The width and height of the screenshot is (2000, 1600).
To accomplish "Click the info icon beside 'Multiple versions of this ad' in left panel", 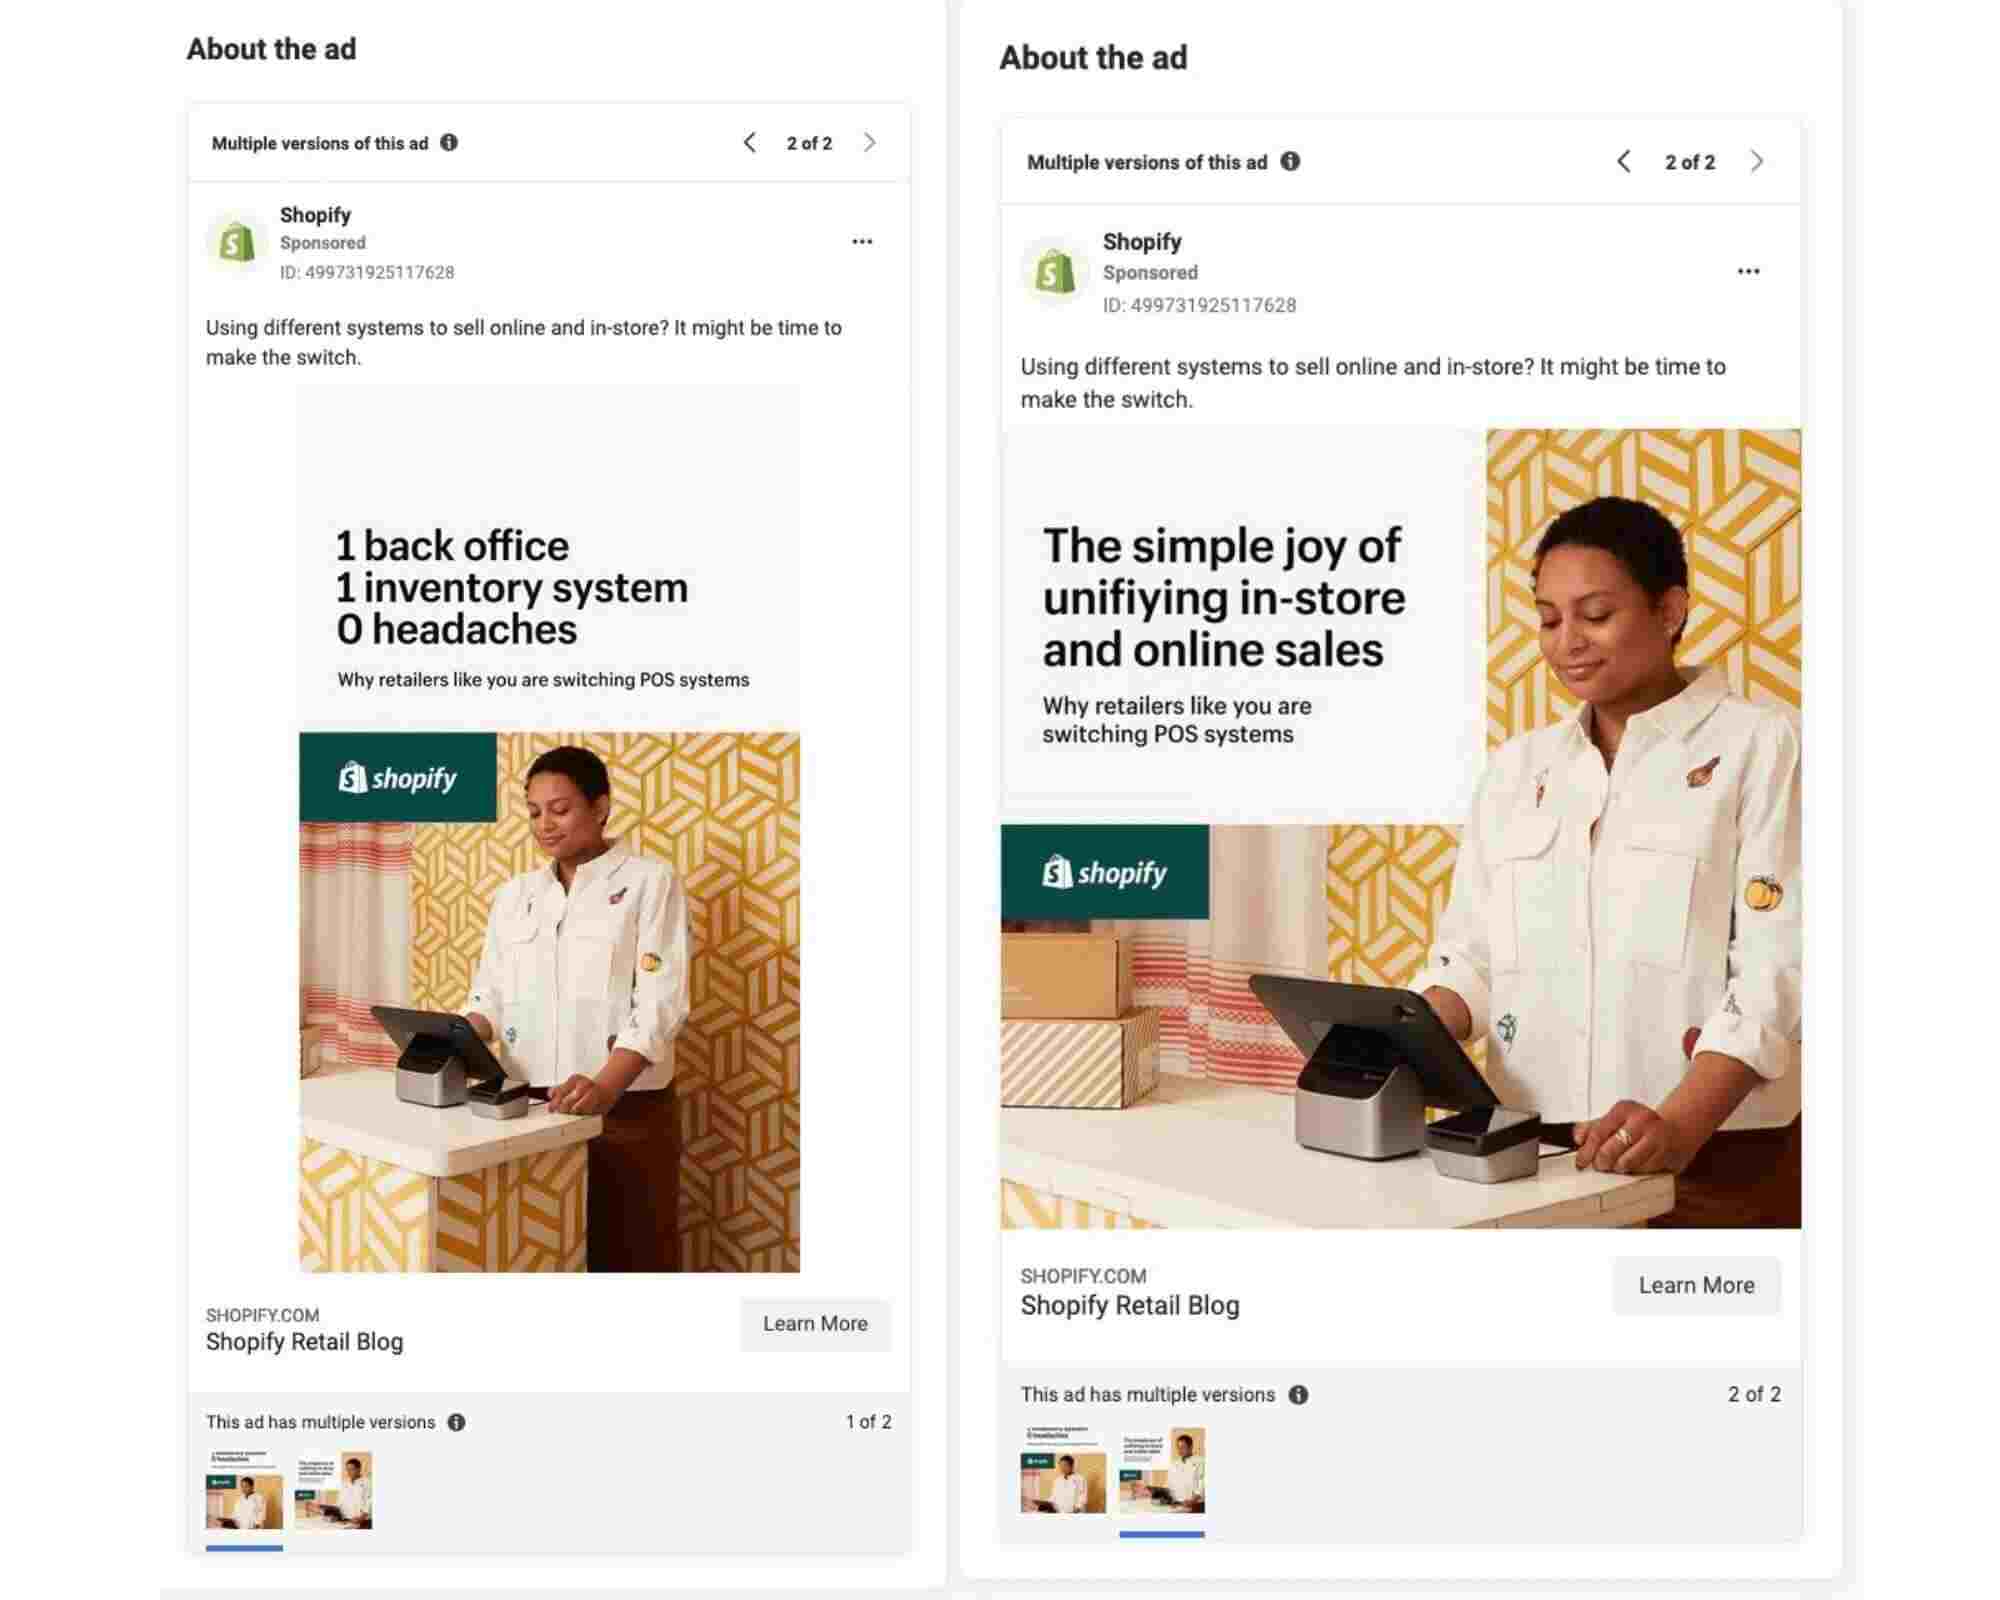I will (x=449, y=142).
